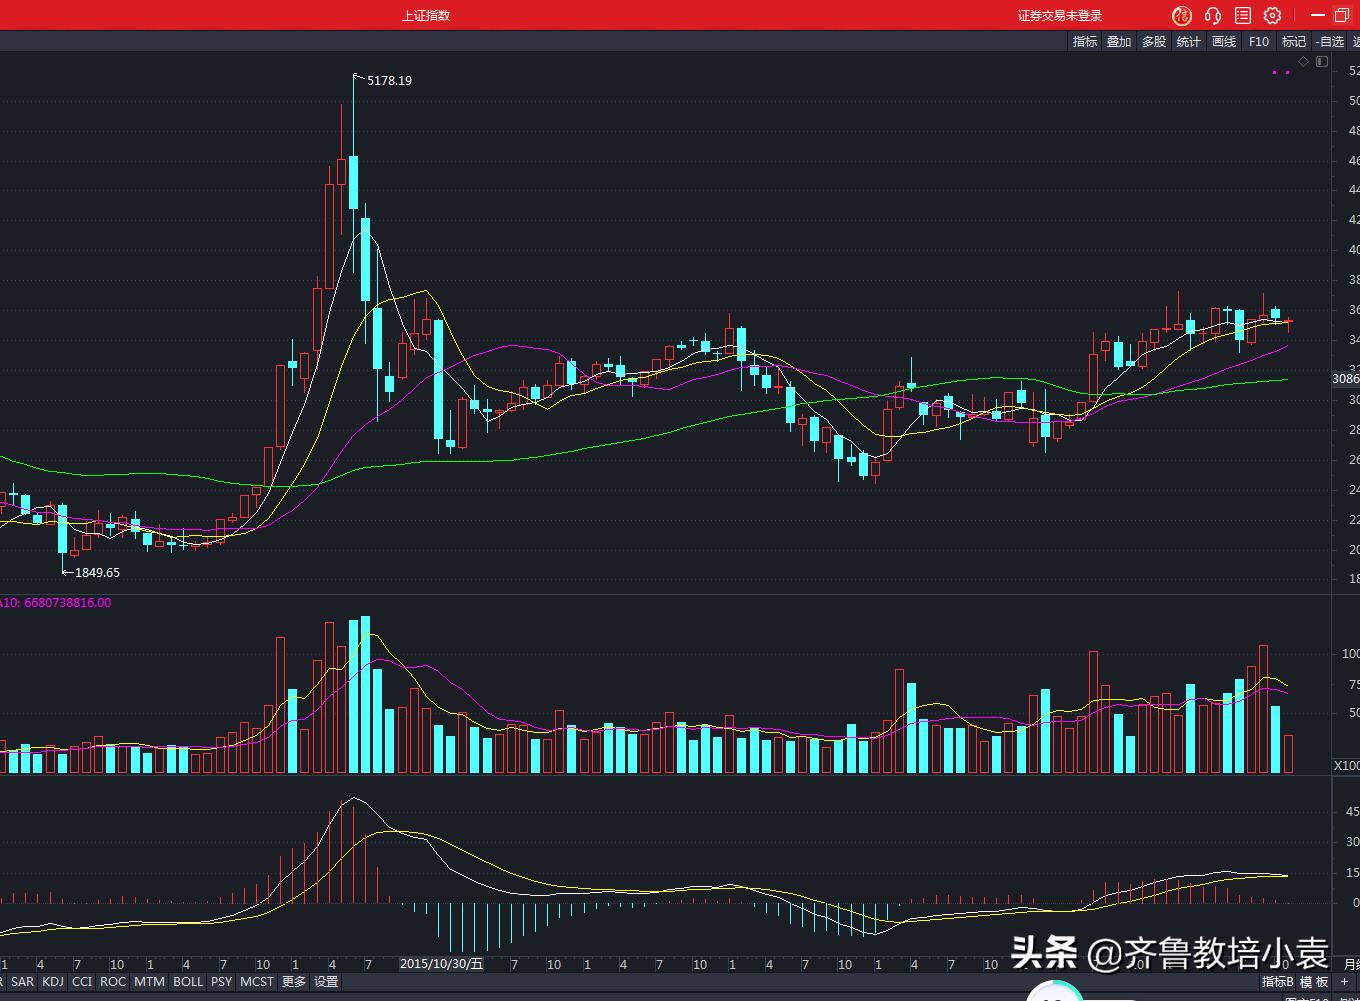Toggle the 叠加 overlay mode
Screen dimensions: 1360x1001
[1119, 41]
